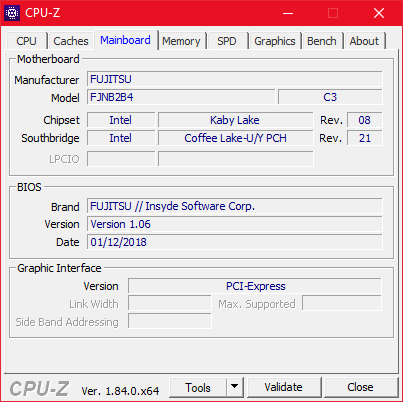403x402 pixels.
Task: Click the Ver. 1.84.0.x64 version text
Action: [120, 391]
